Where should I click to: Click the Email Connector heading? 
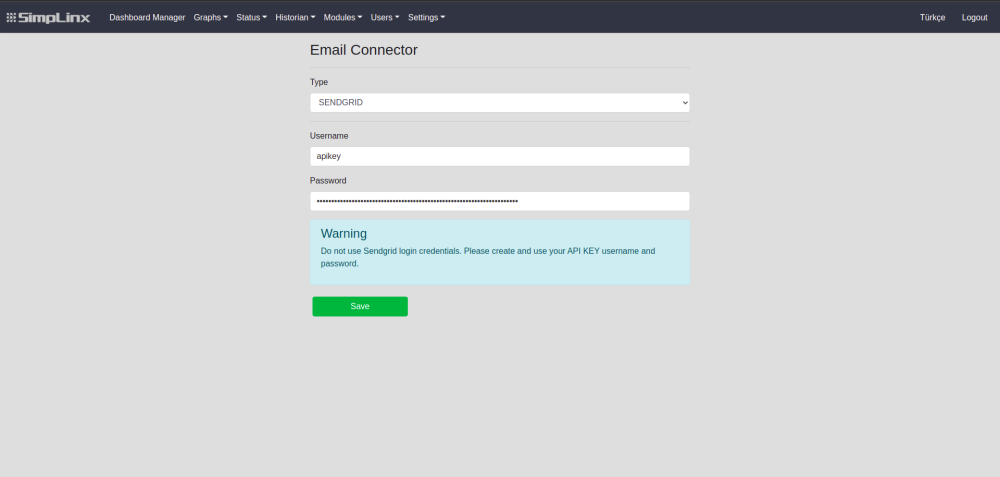tap(364, 50)
